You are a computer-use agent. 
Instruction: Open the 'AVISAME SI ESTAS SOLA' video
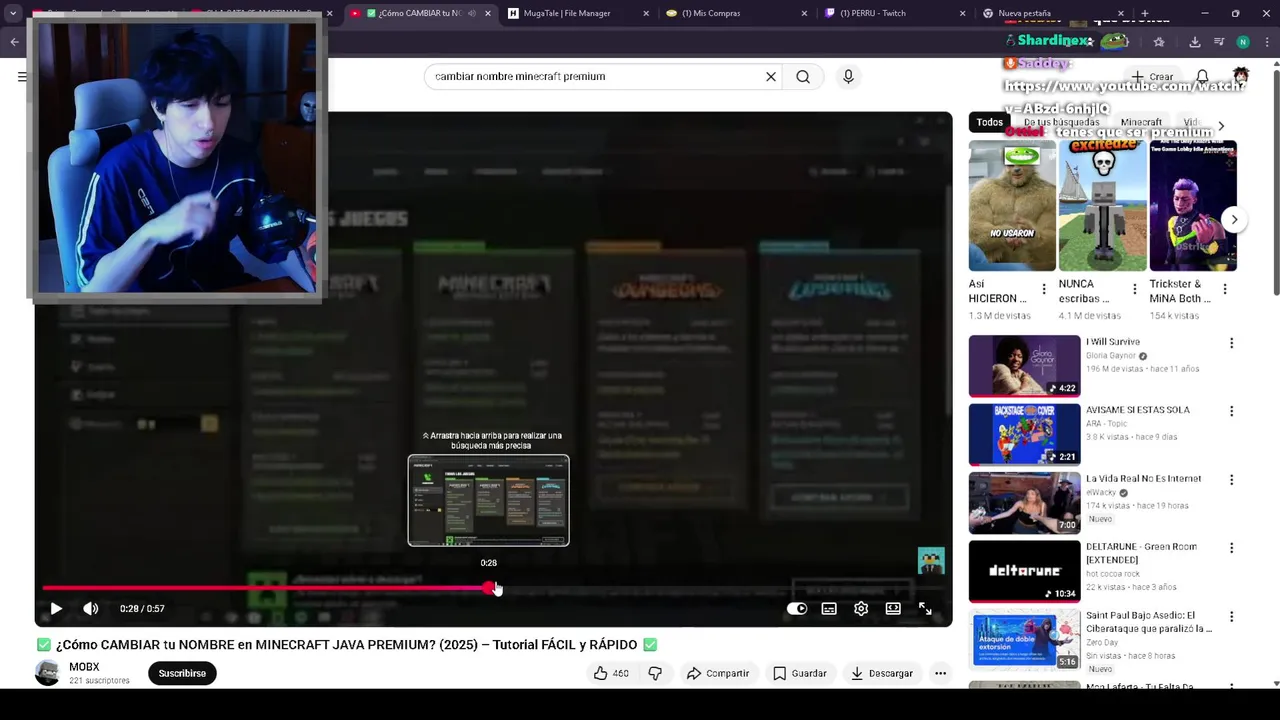click(1138, 410)
